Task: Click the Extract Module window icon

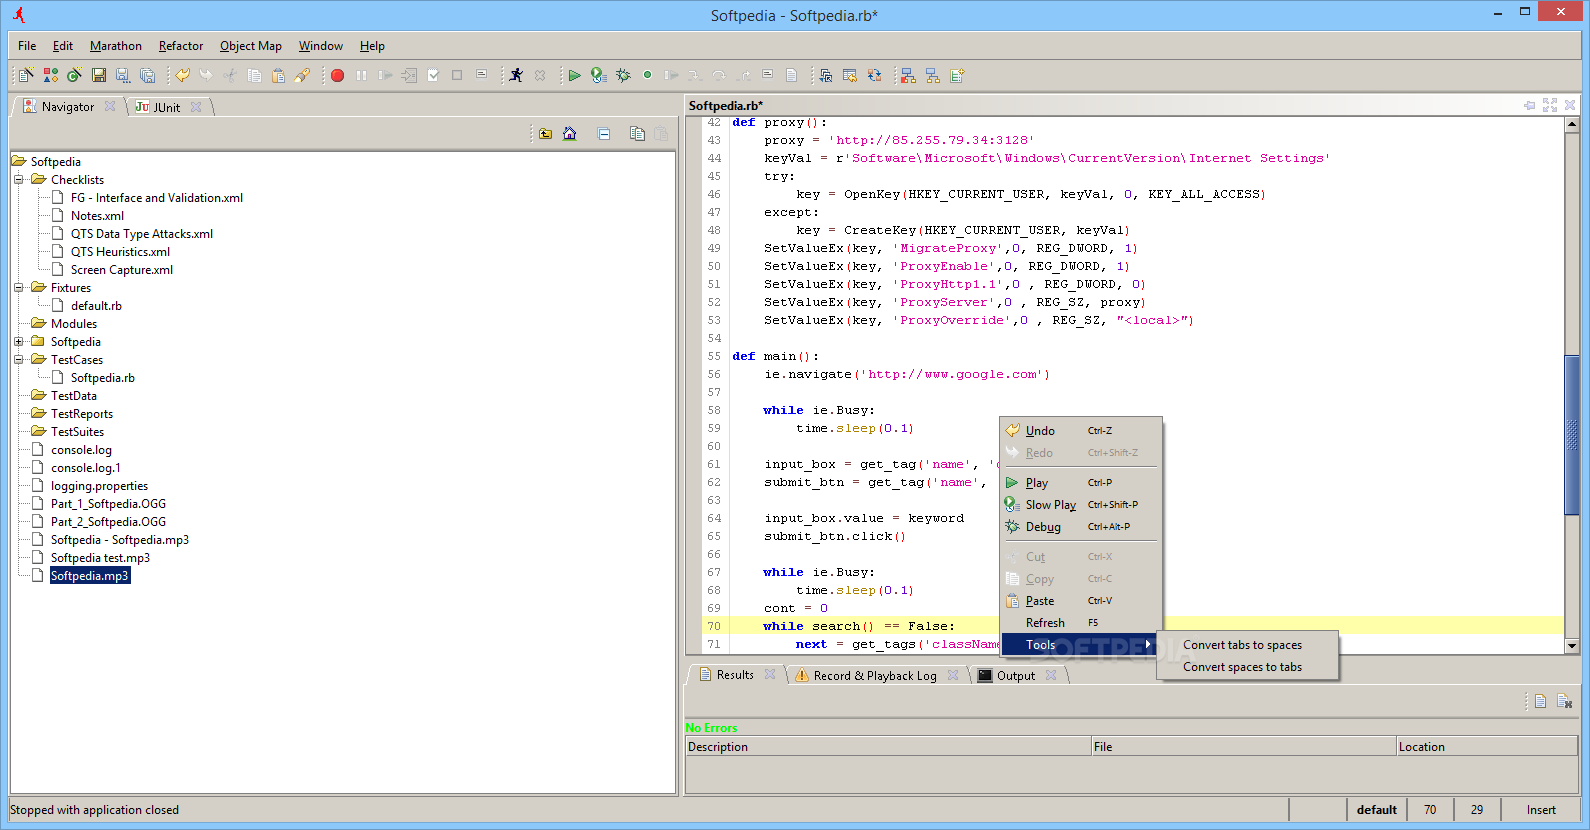Action: [825, 75]
